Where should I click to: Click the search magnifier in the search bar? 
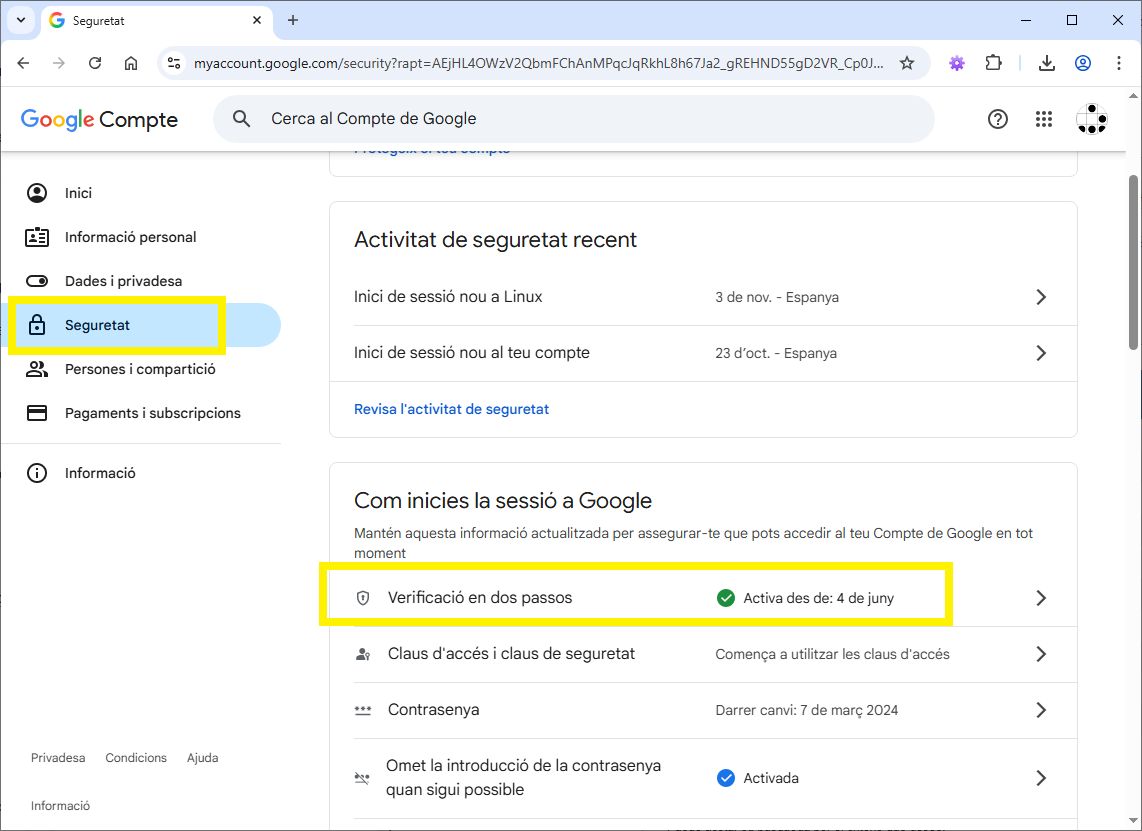(241, 118)
